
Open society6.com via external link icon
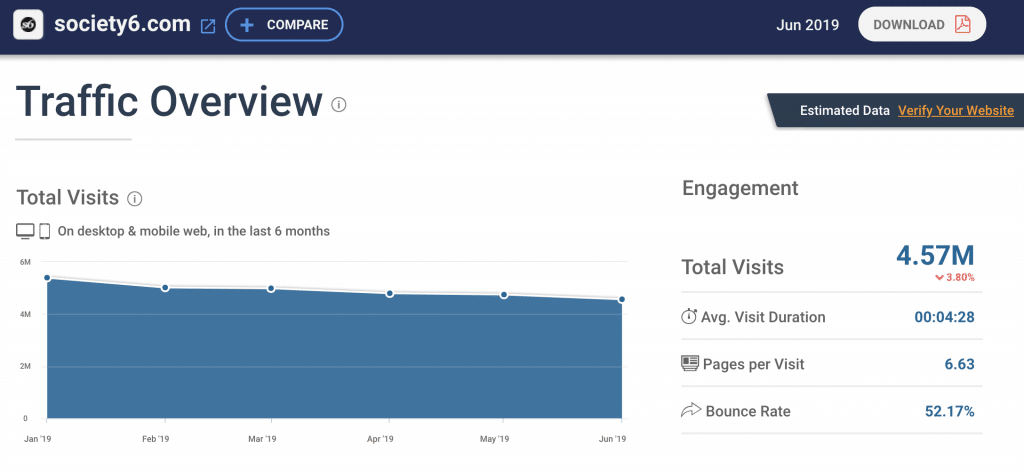click(208, 26)
